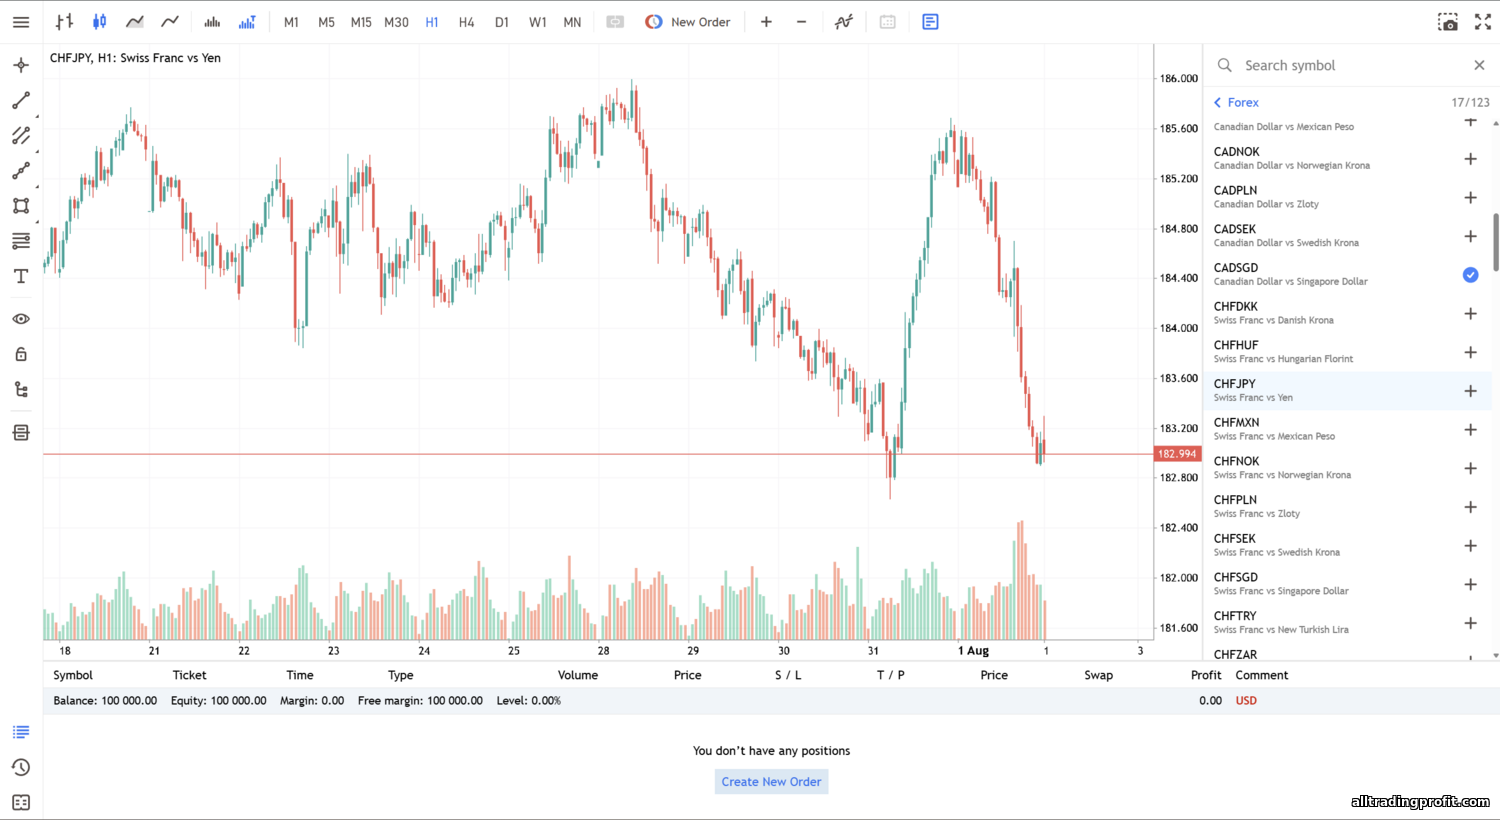Select the trend line drawing tool

[21, 101]
